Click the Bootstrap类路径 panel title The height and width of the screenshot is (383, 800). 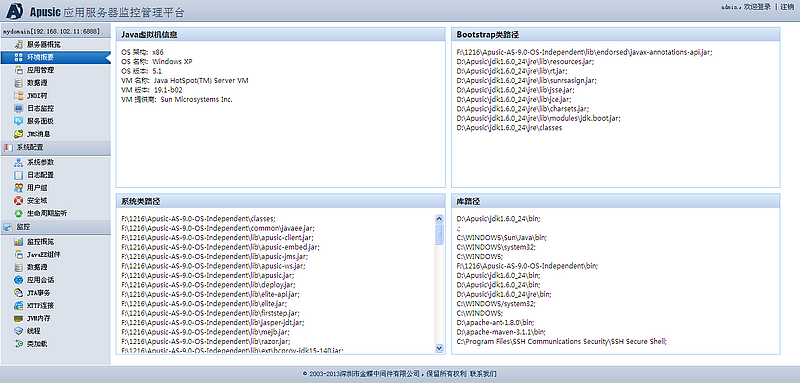tap(488, 34)
